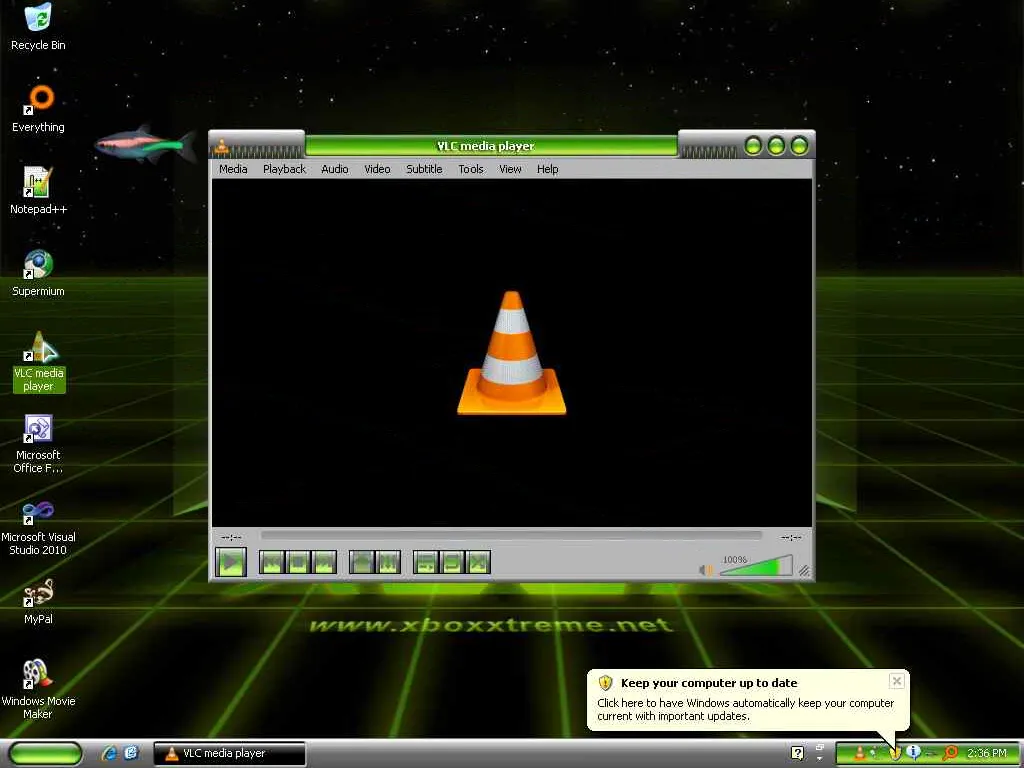Open the green Start button
Viewport: 1024px width, 768px height.
point(45,753)
